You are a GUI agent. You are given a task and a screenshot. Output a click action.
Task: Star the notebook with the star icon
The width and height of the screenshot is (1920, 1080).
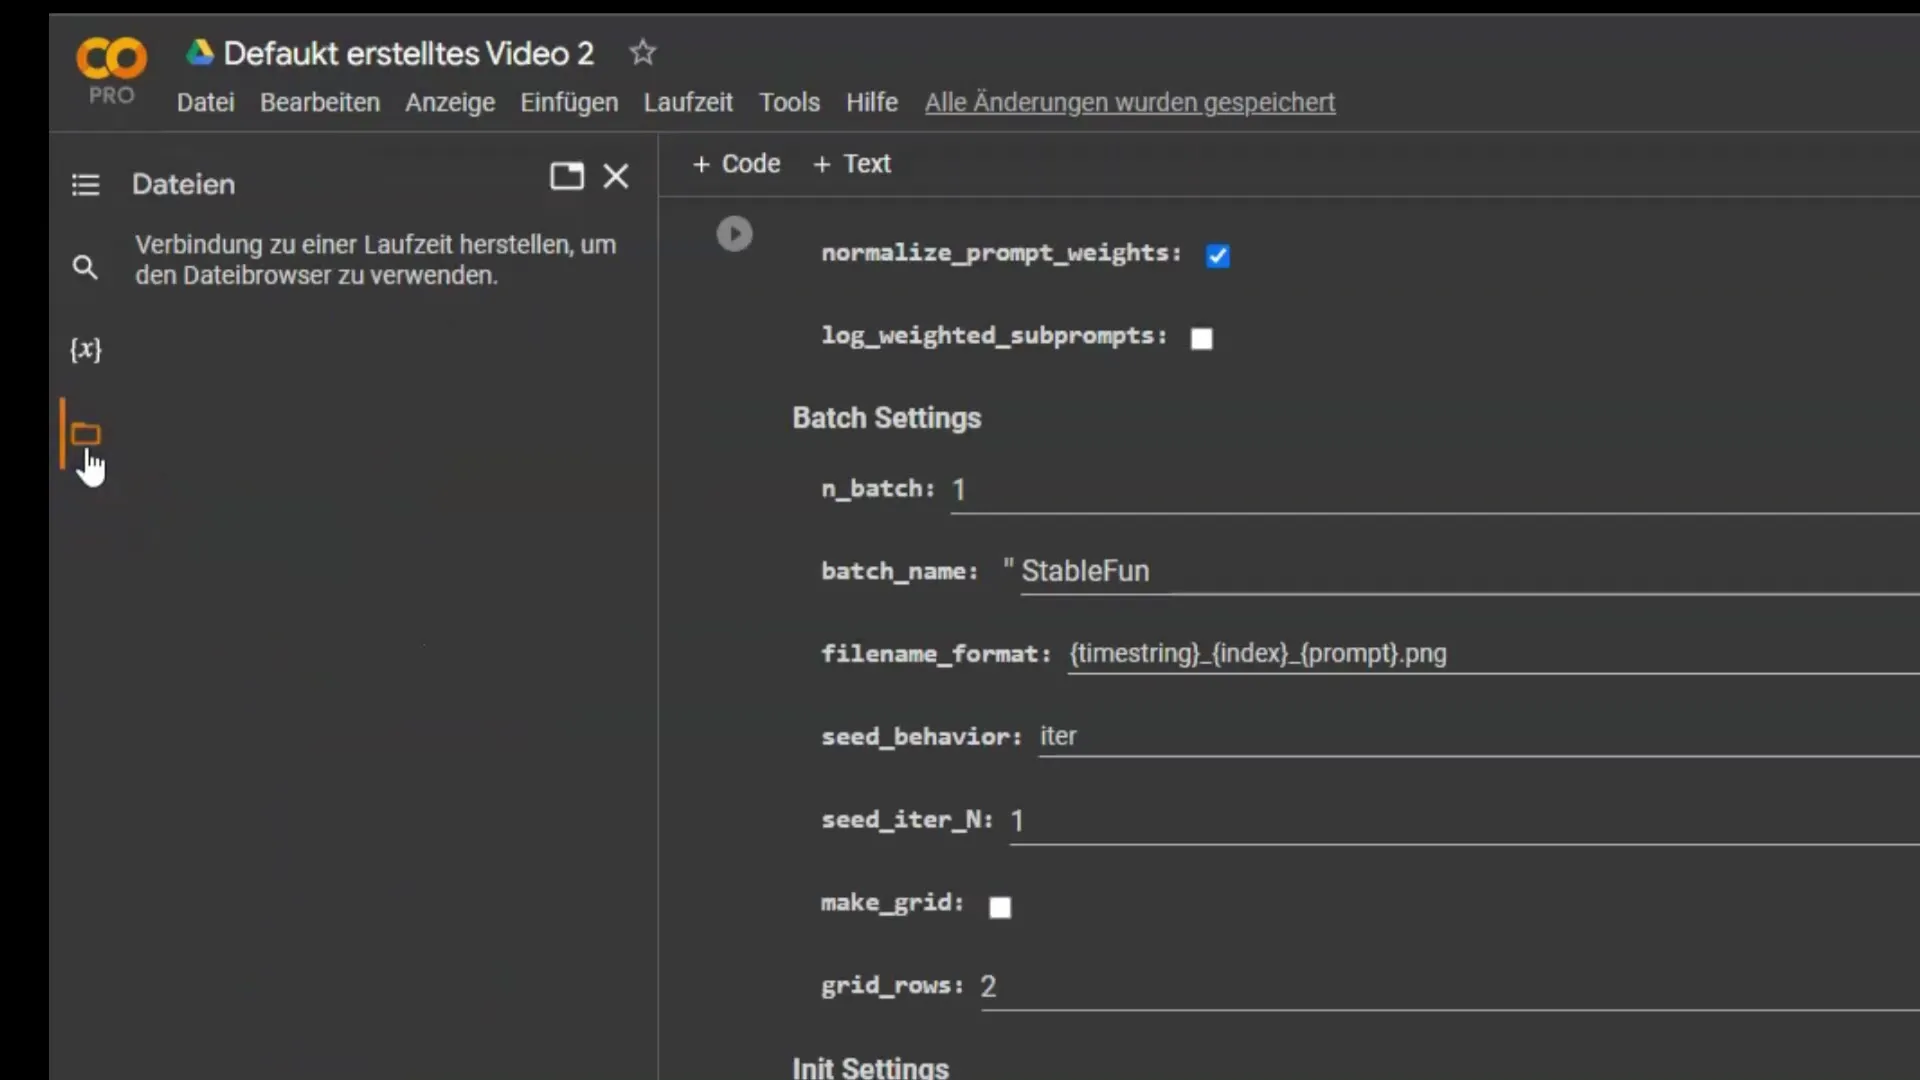pos(643,52)
